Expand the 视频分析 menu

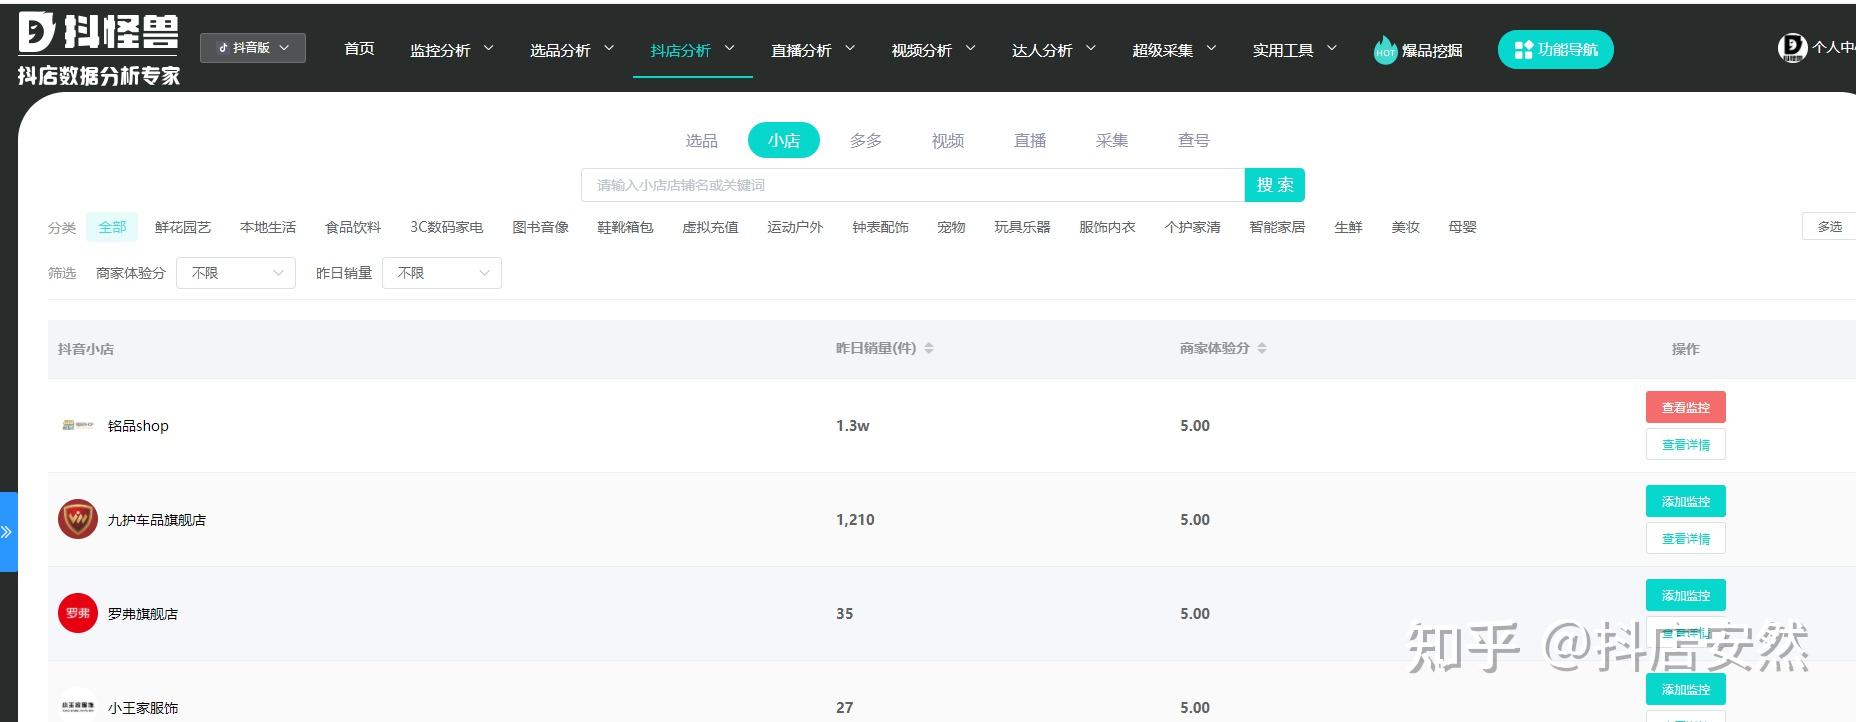tap(933, 50)
